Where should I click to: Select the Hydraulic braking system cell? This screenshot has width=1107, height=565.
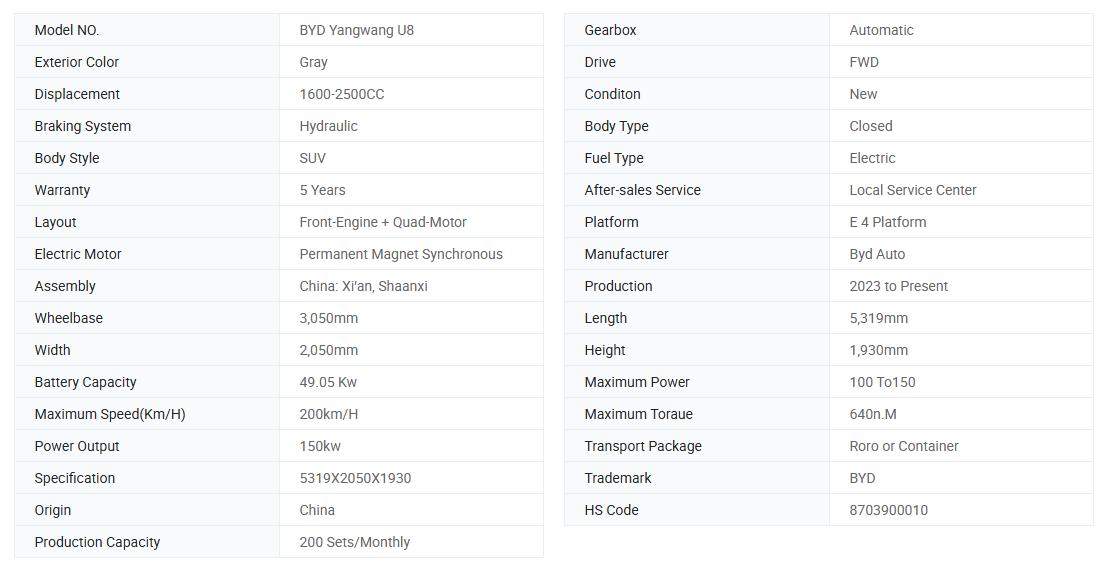[x=412, y=126]
